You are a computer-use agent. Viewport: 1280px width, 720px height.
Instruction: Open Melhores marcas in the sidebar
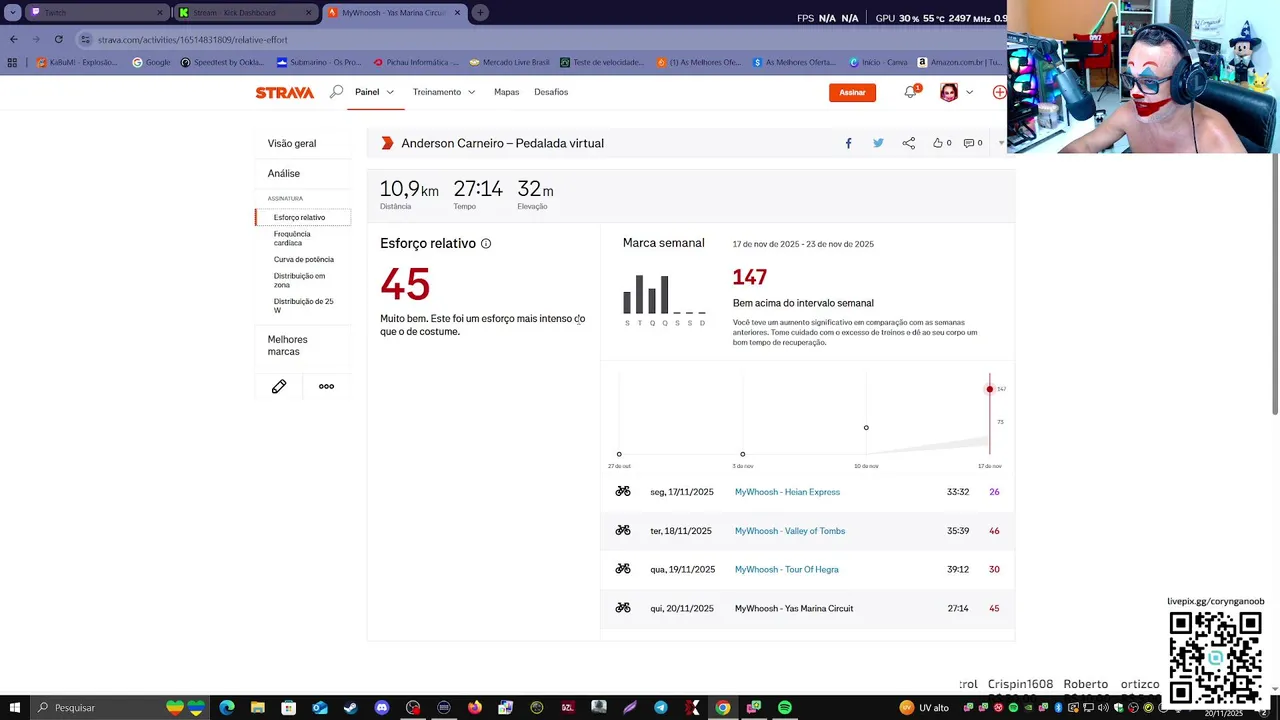[288, 345]
